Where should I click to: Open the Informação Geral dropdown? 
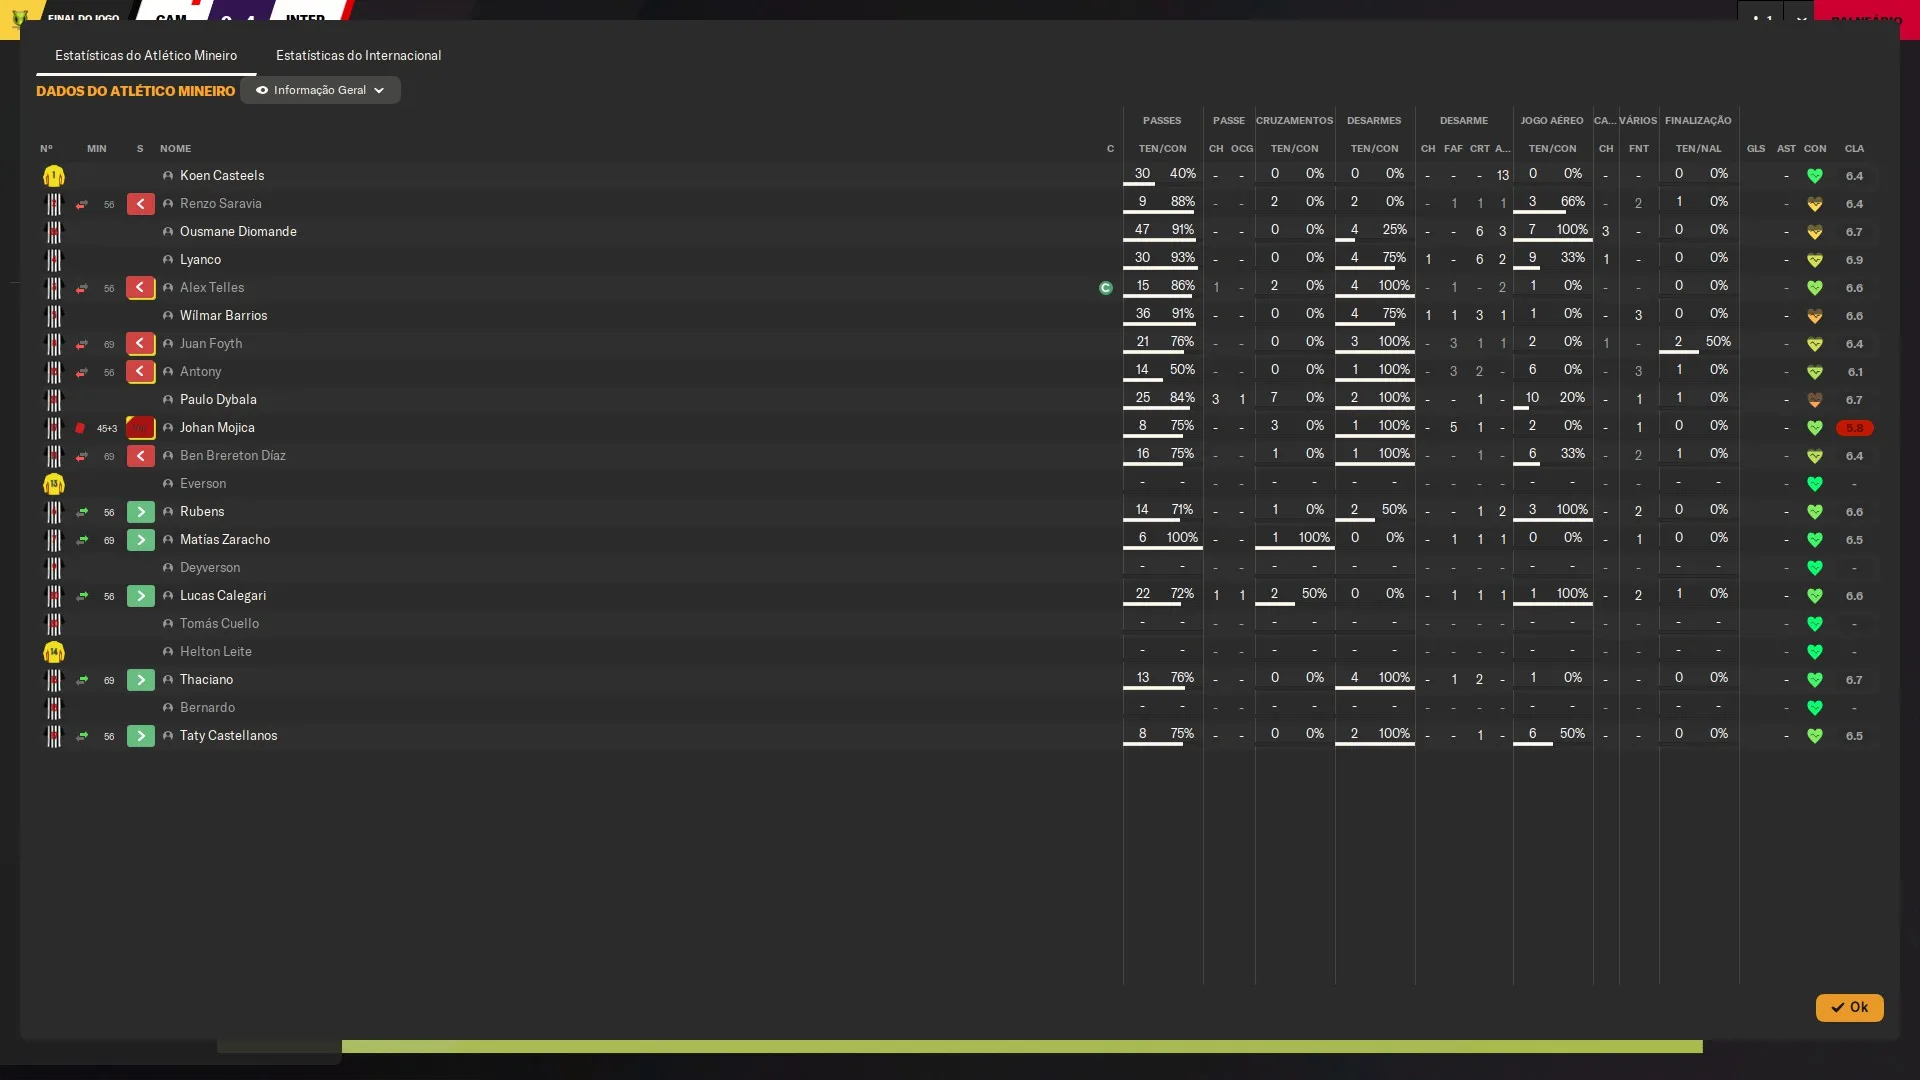[x=320, y=90]
